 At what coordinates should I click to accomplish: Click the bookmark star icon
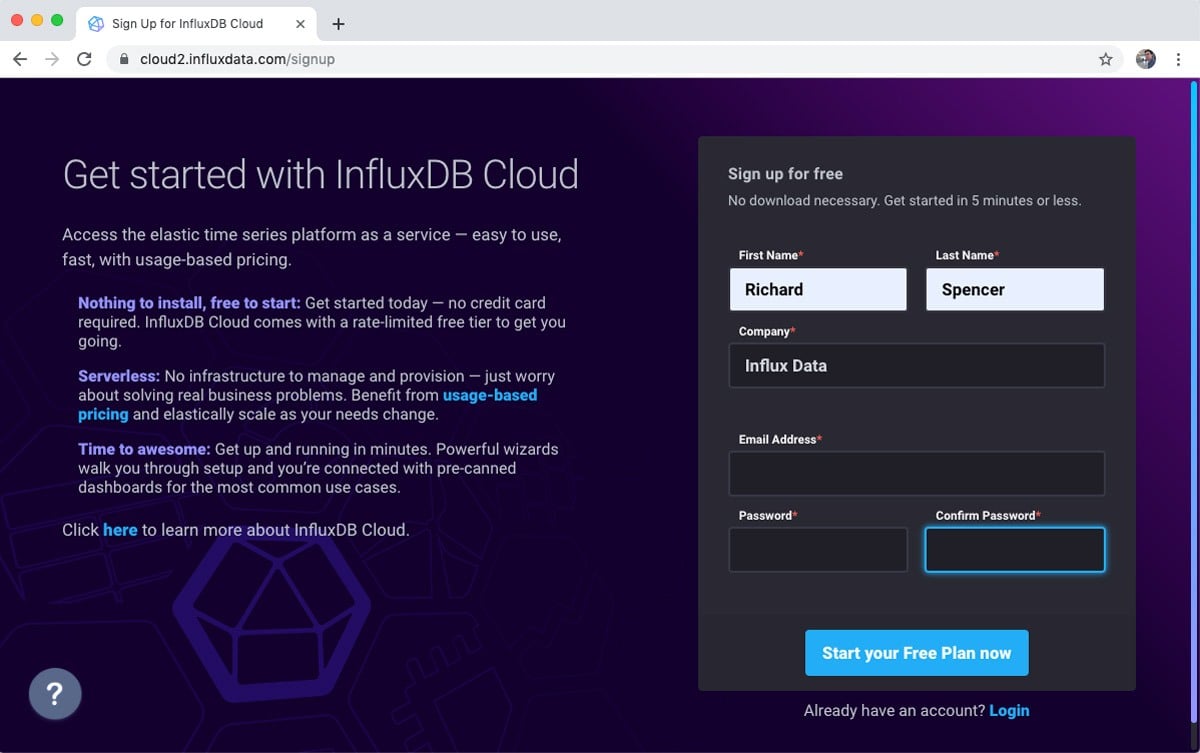(1106, 59)
